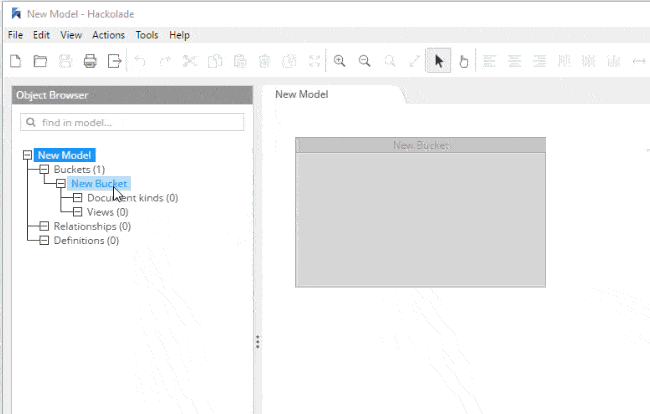Toggle the Document kinds (0) expander

(78, 198)
